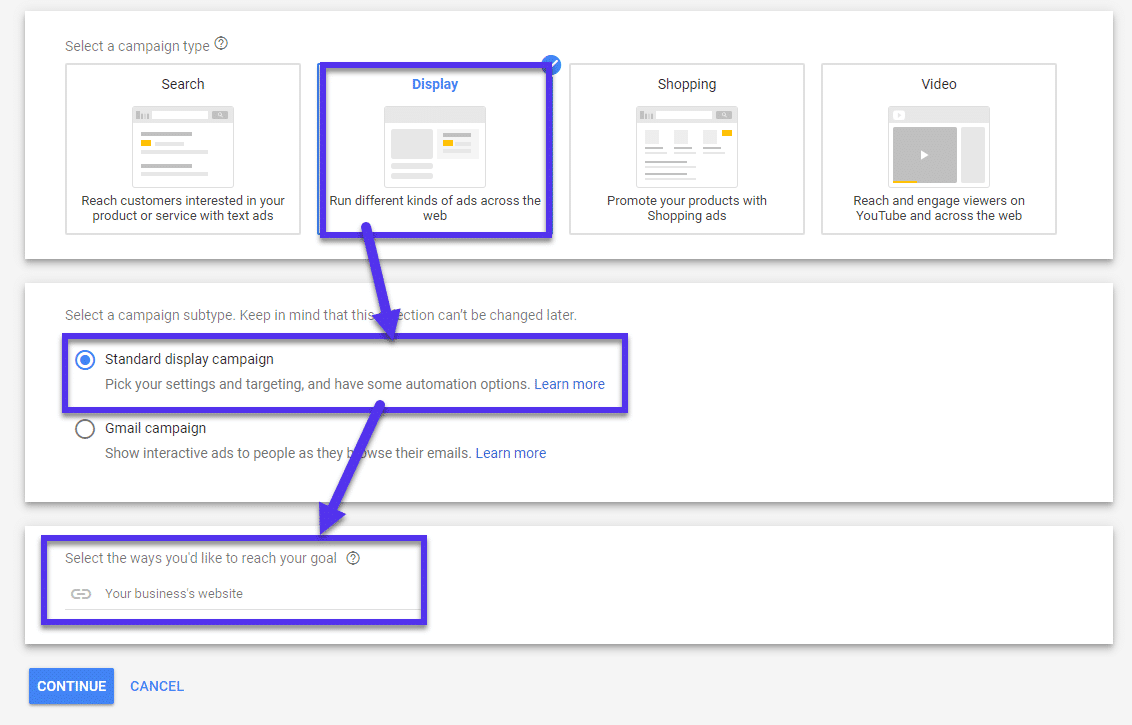The image size is (1132, 725).
Task: Select the Gmail campaign option
Action: (85, 428)
